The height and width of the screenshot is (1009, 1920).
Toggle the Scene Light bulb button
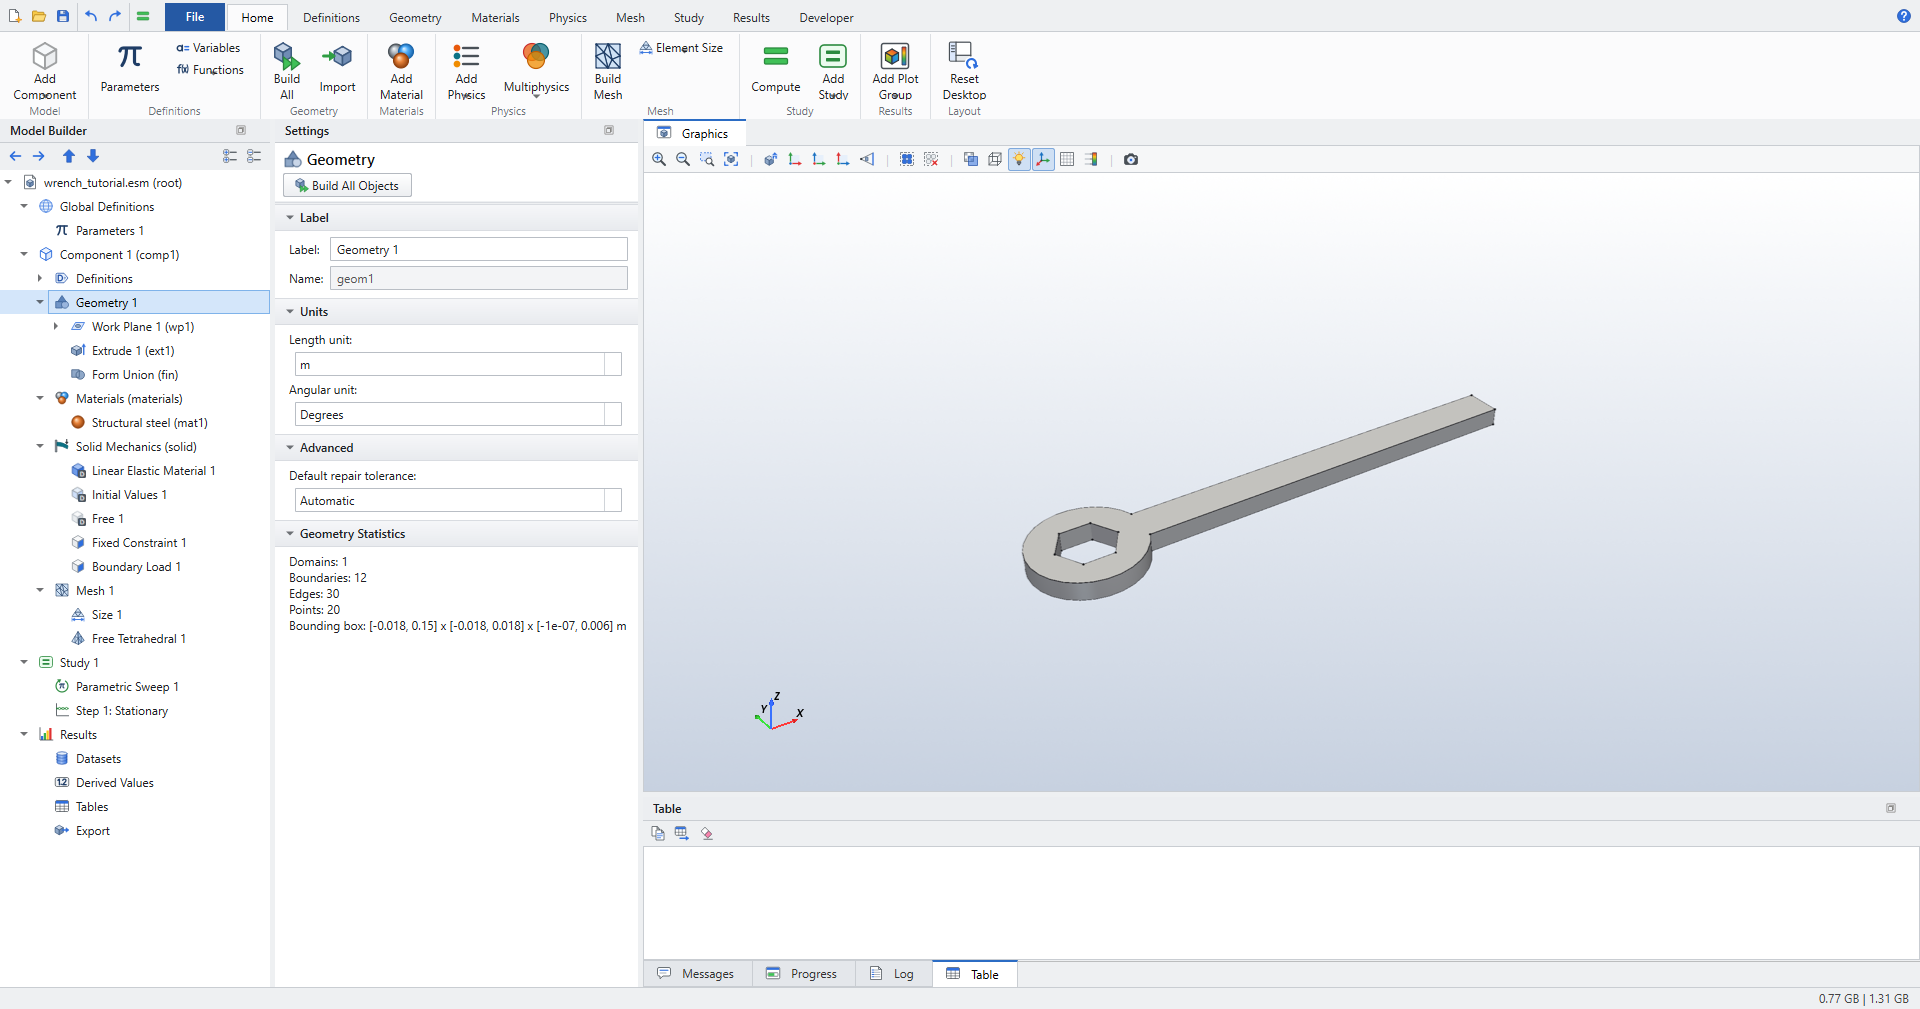[x=1019, y=160]
